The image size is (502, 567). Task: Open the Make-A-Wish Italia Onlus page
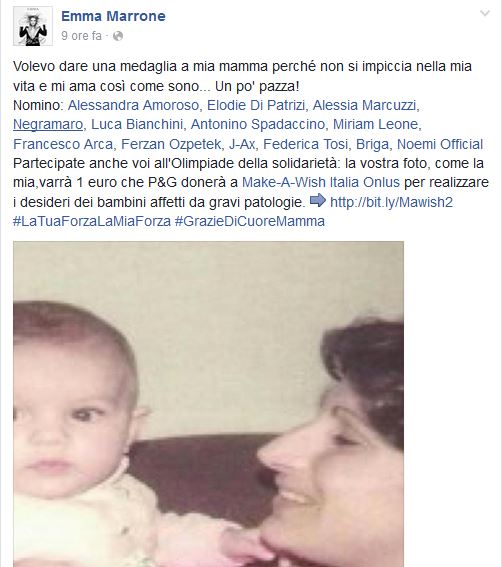[x=321, y=182]
